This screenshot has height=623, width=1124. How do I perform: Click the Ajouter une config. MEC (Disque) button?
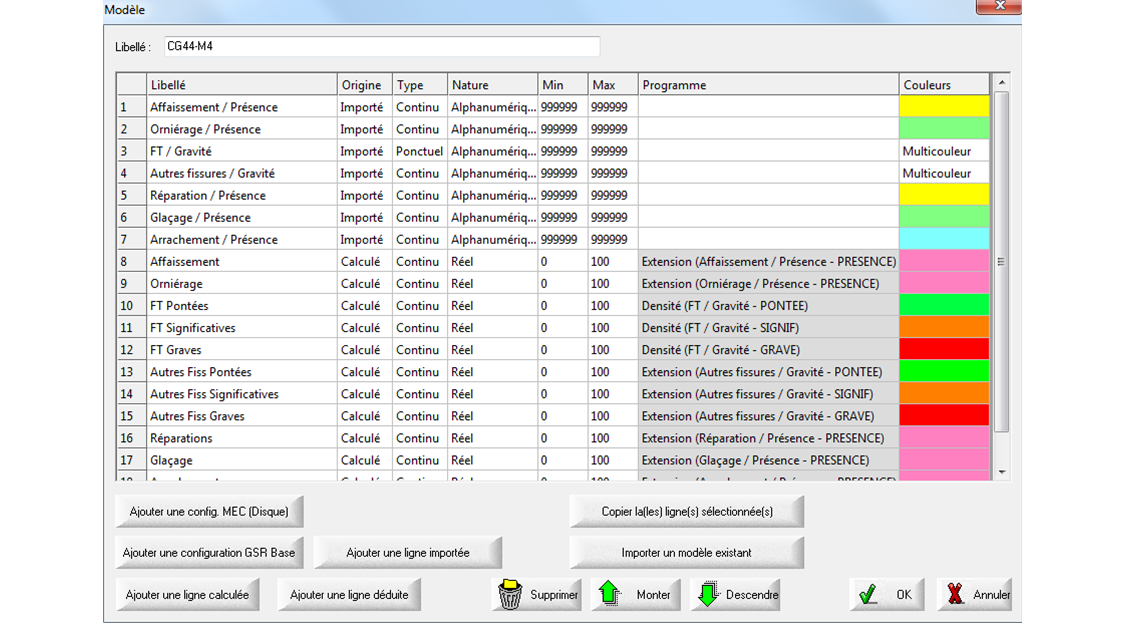(209, 511)
